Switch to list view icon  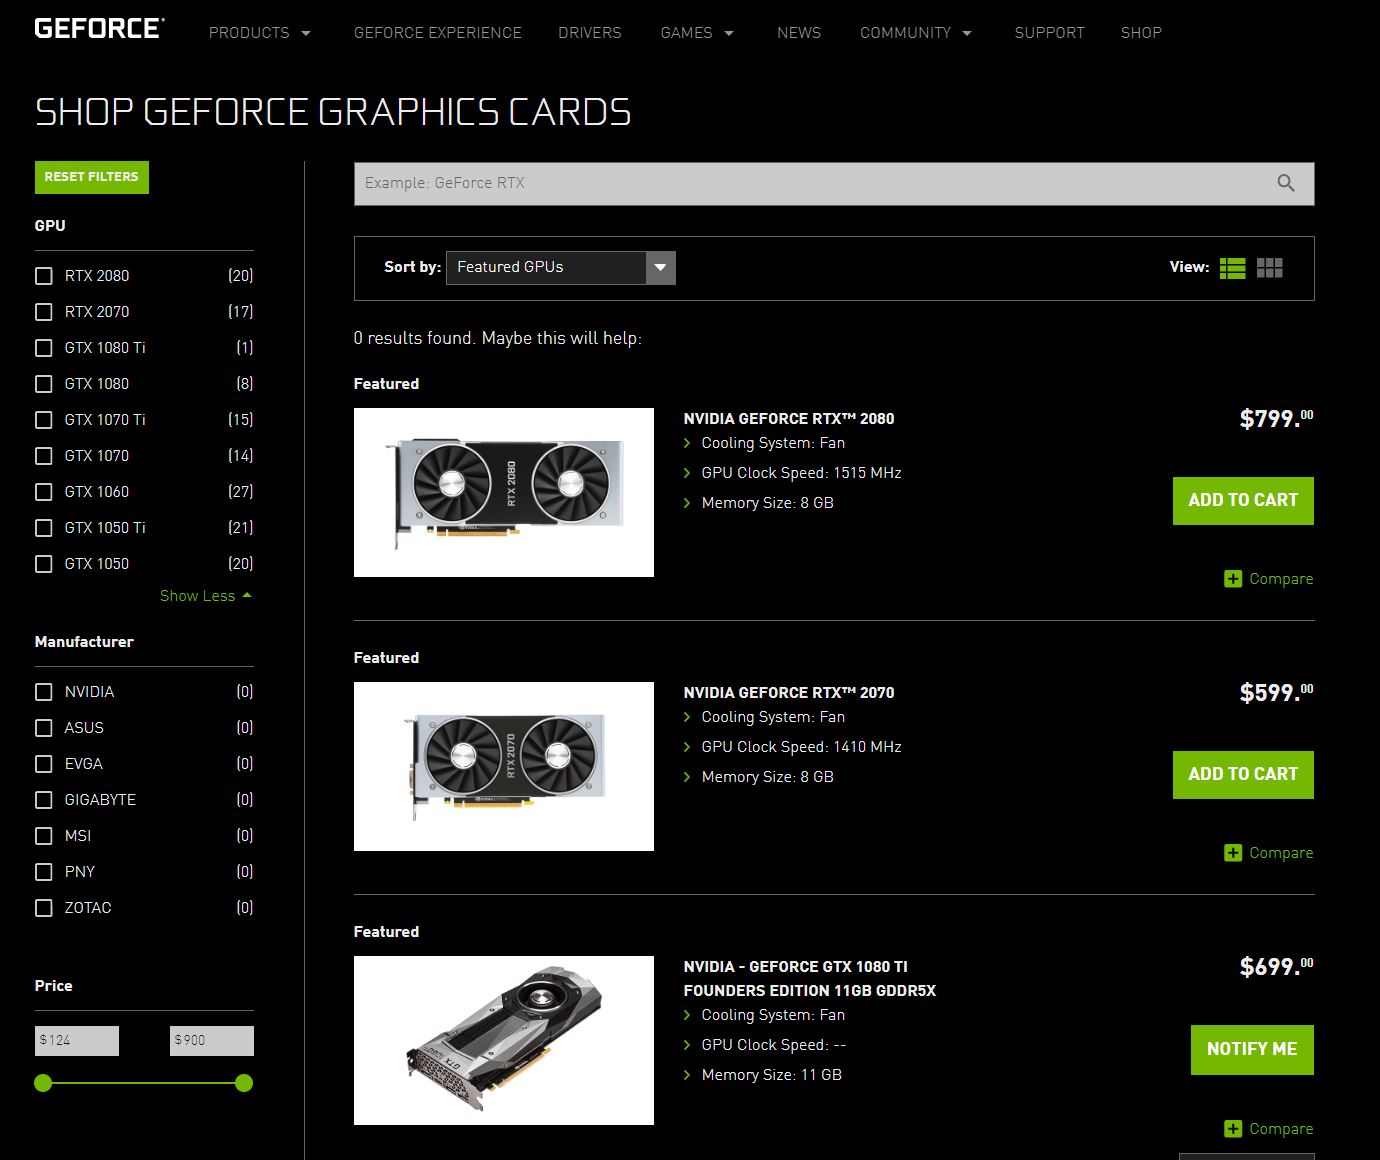click(x=1233, y=268)
